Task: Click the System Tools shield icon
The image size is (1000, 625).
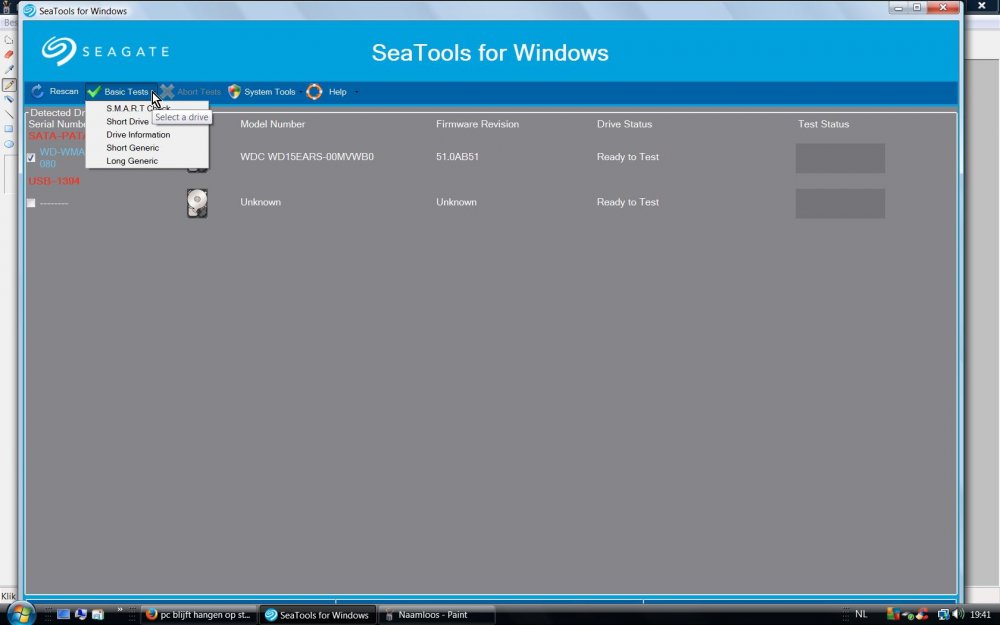Action: 234,92
